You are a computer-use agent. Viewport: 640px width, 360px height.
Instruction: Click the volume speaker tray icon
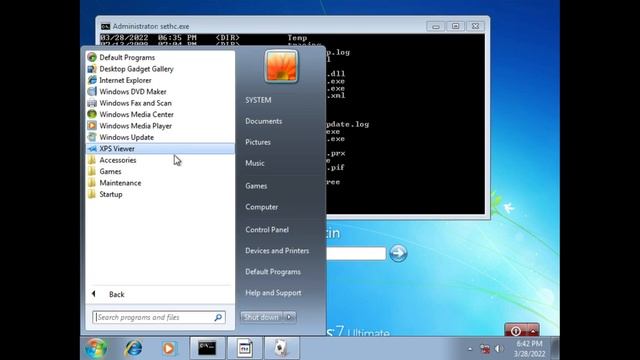(x=499, y=349)
